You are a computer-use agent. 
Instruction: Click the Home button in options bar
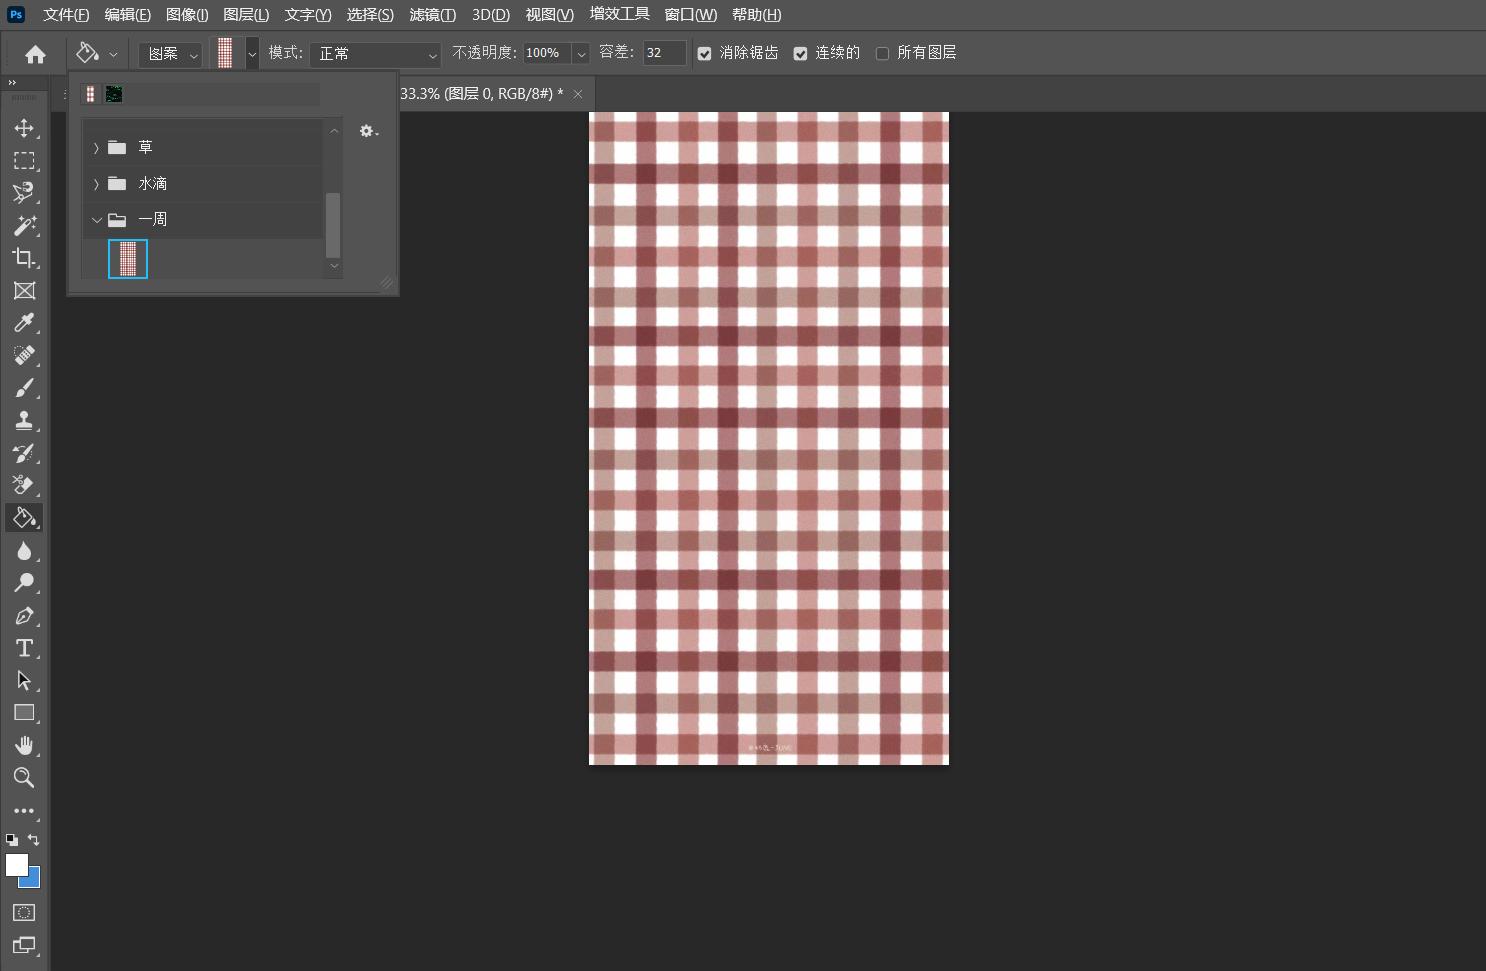click(x=35, y=54)
